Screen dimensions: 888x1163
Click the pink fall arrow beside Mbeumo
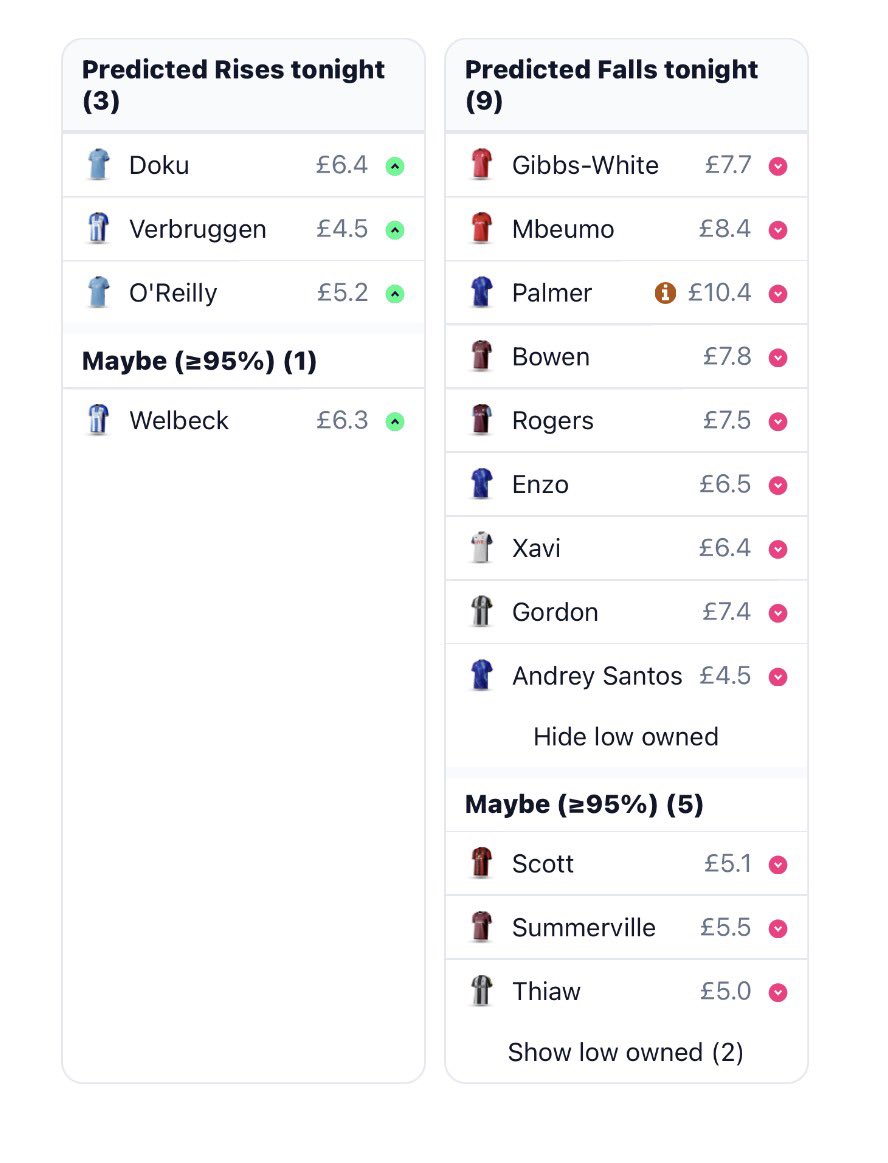778,230
